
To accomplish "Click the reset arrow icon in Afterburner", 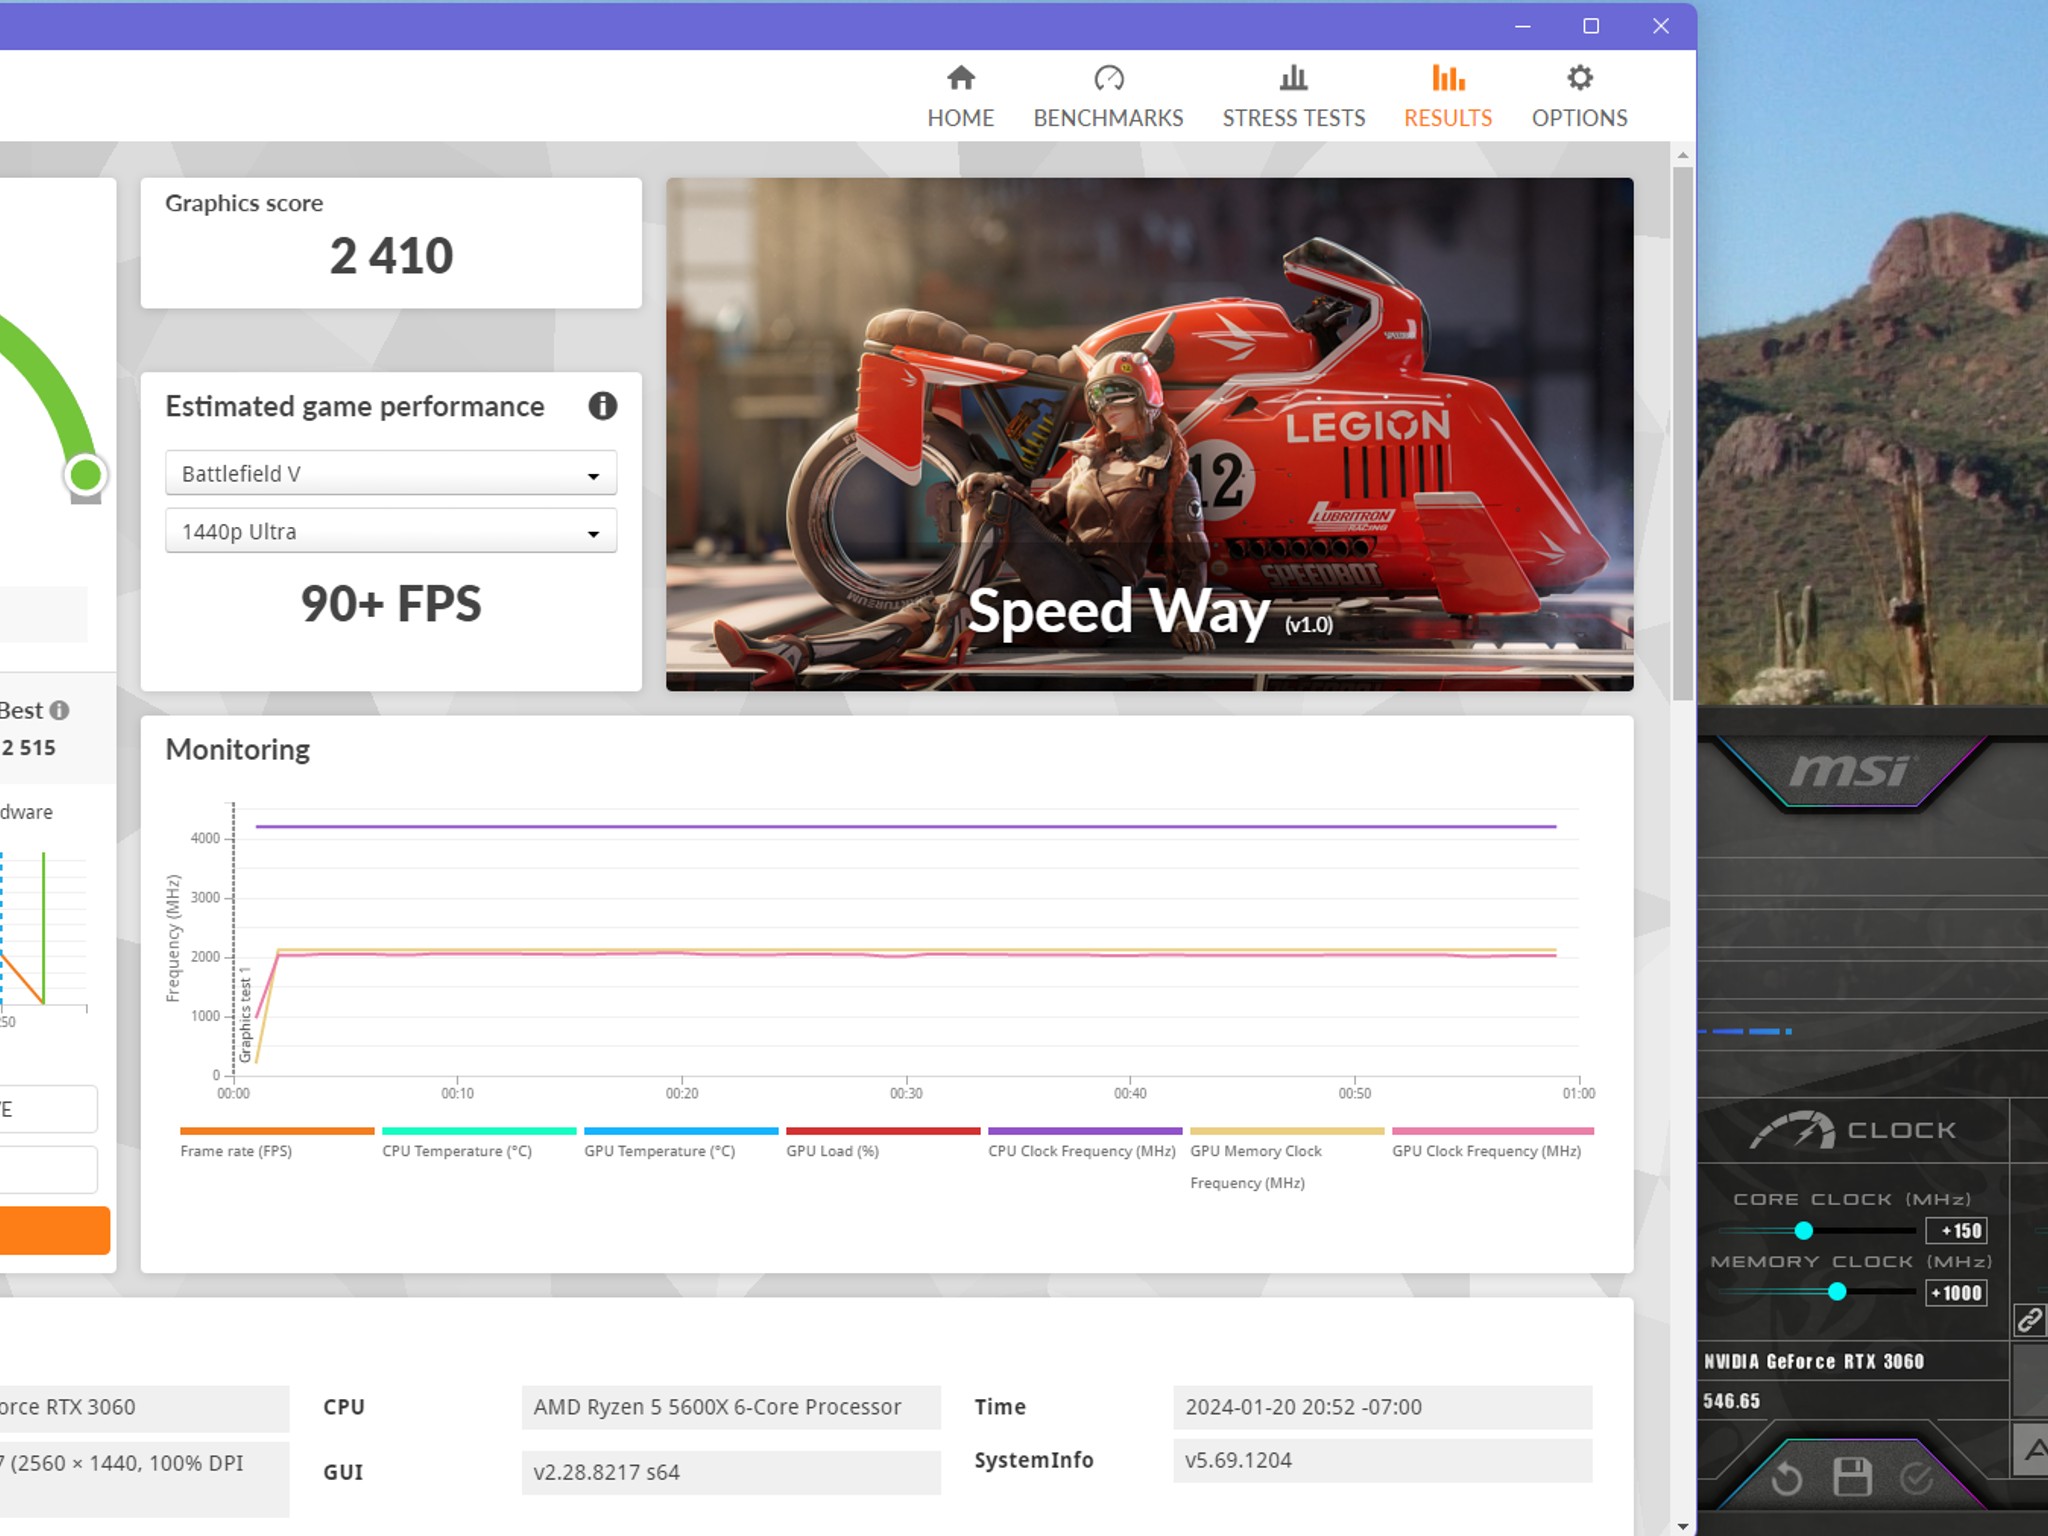I will pos(1786,1478).
